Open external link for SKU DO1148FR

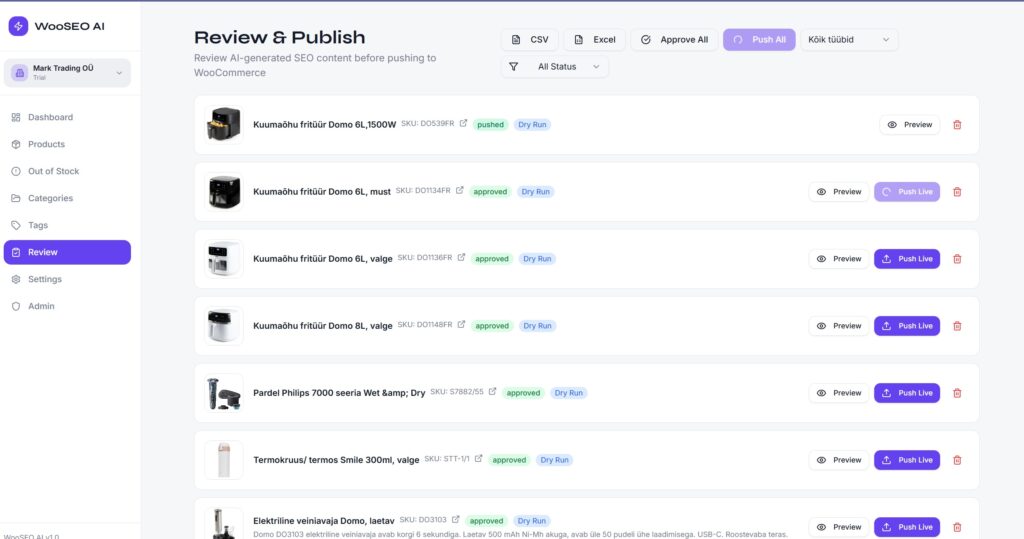point(461,325)
